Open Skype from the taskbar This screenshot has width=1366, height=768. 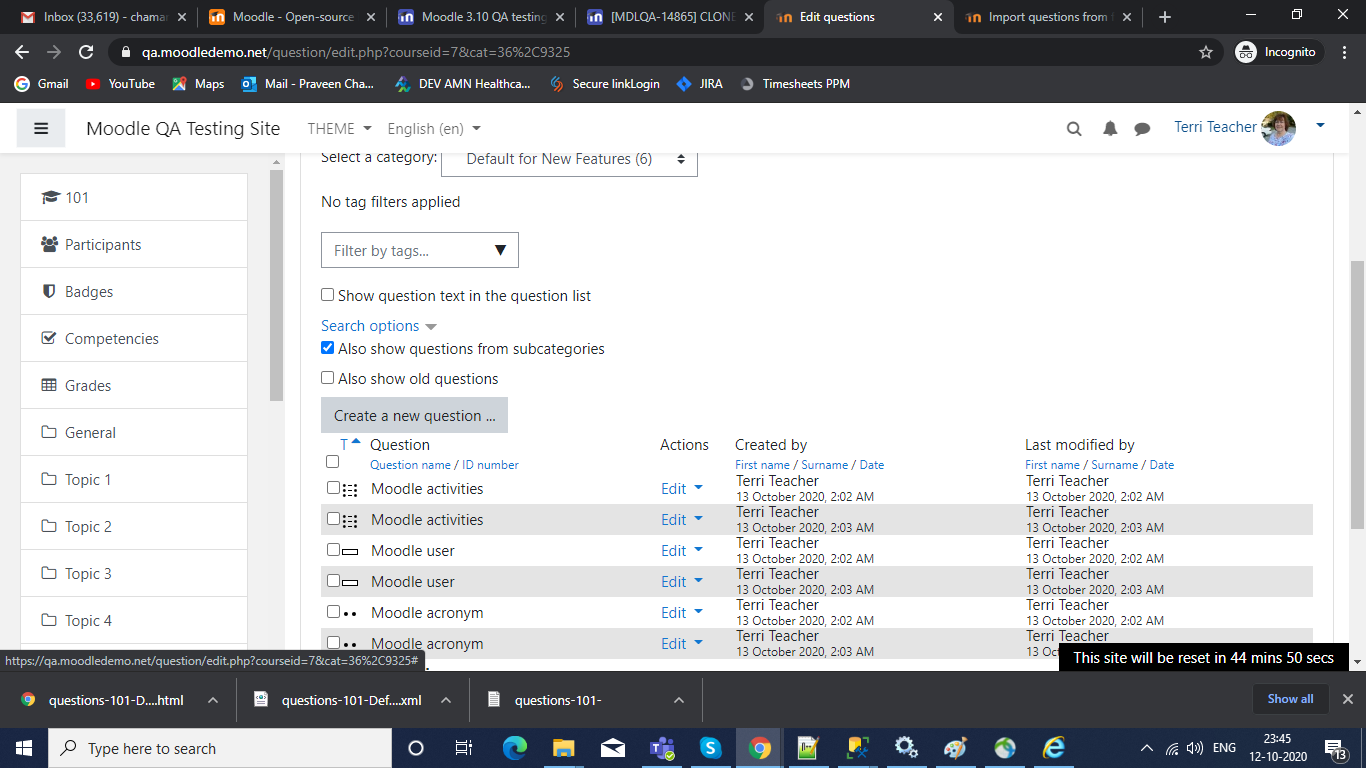[x=710, y=748]
